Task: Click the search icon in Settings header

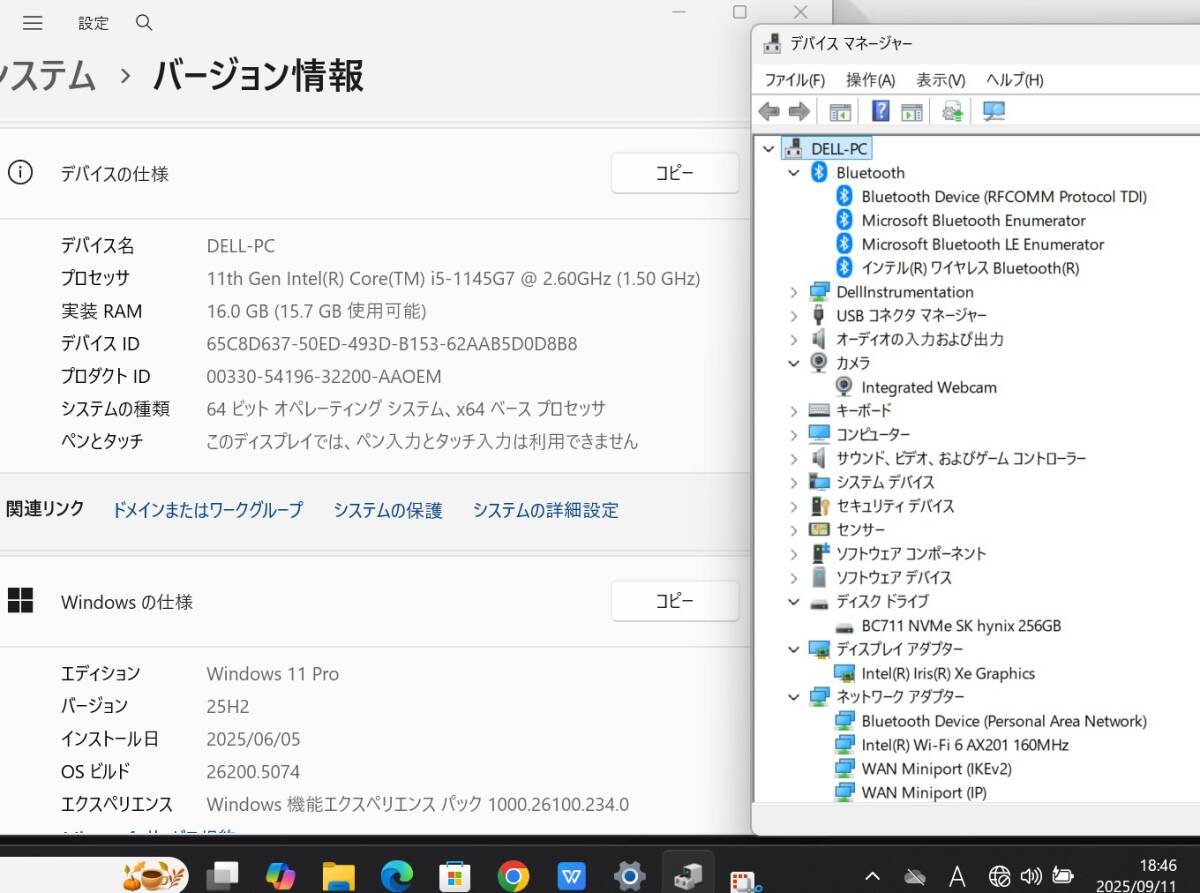Action: [x=144, y=22]
